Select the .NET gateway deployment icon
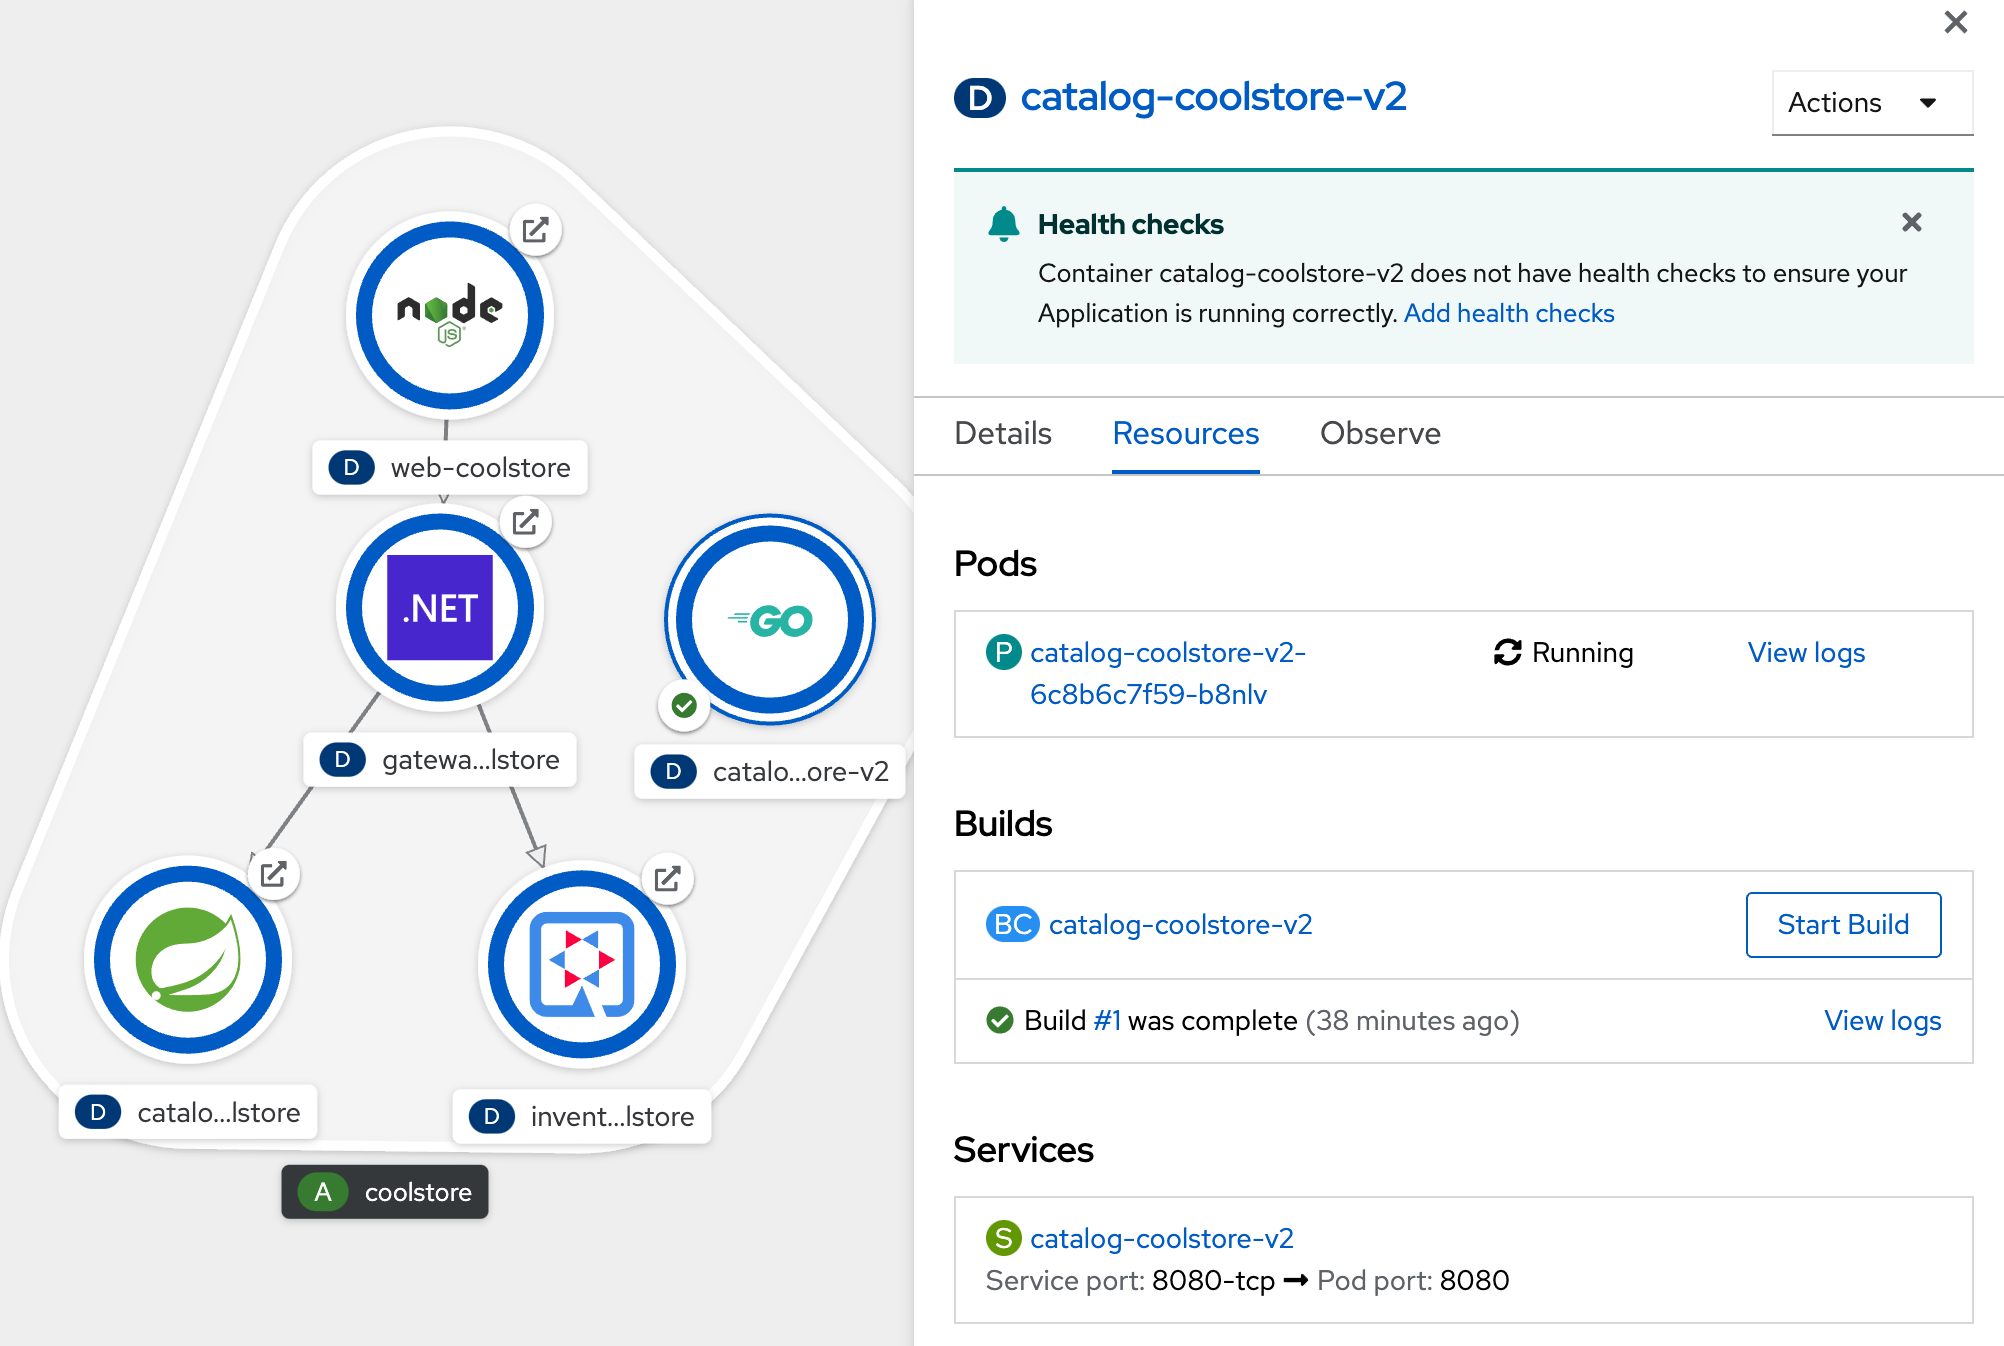 click(439, 608)
